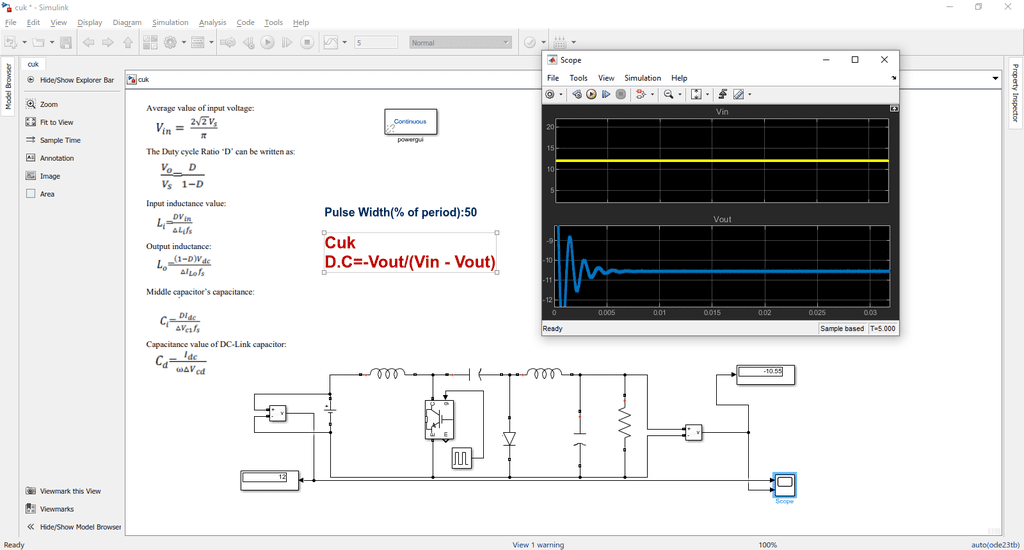Click Fit to View in palette

49,122
